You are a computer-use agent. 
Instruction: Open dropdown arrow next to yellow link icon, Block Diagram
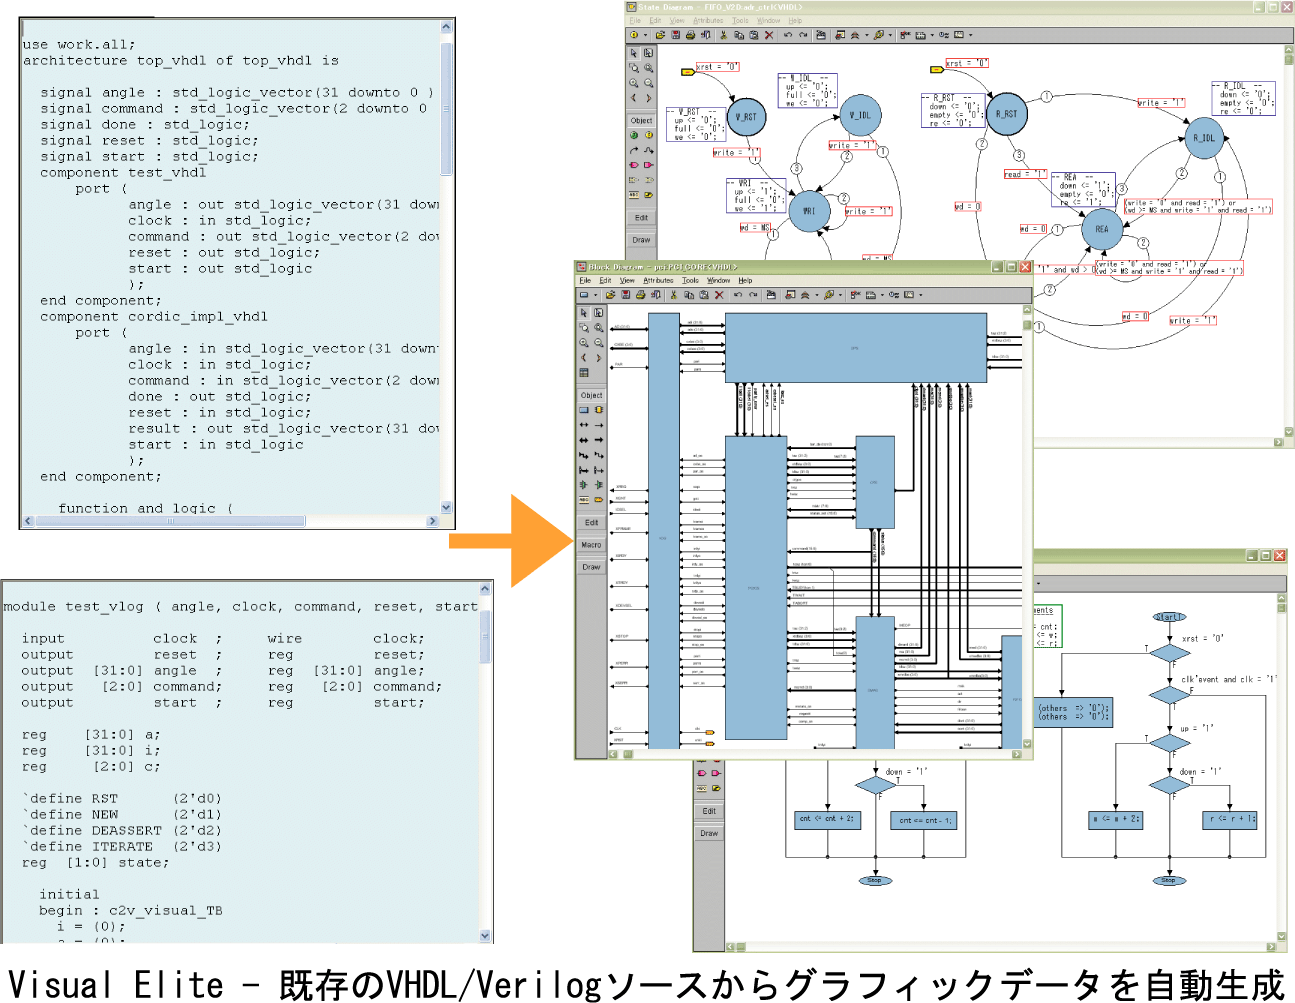coord(840,295)
